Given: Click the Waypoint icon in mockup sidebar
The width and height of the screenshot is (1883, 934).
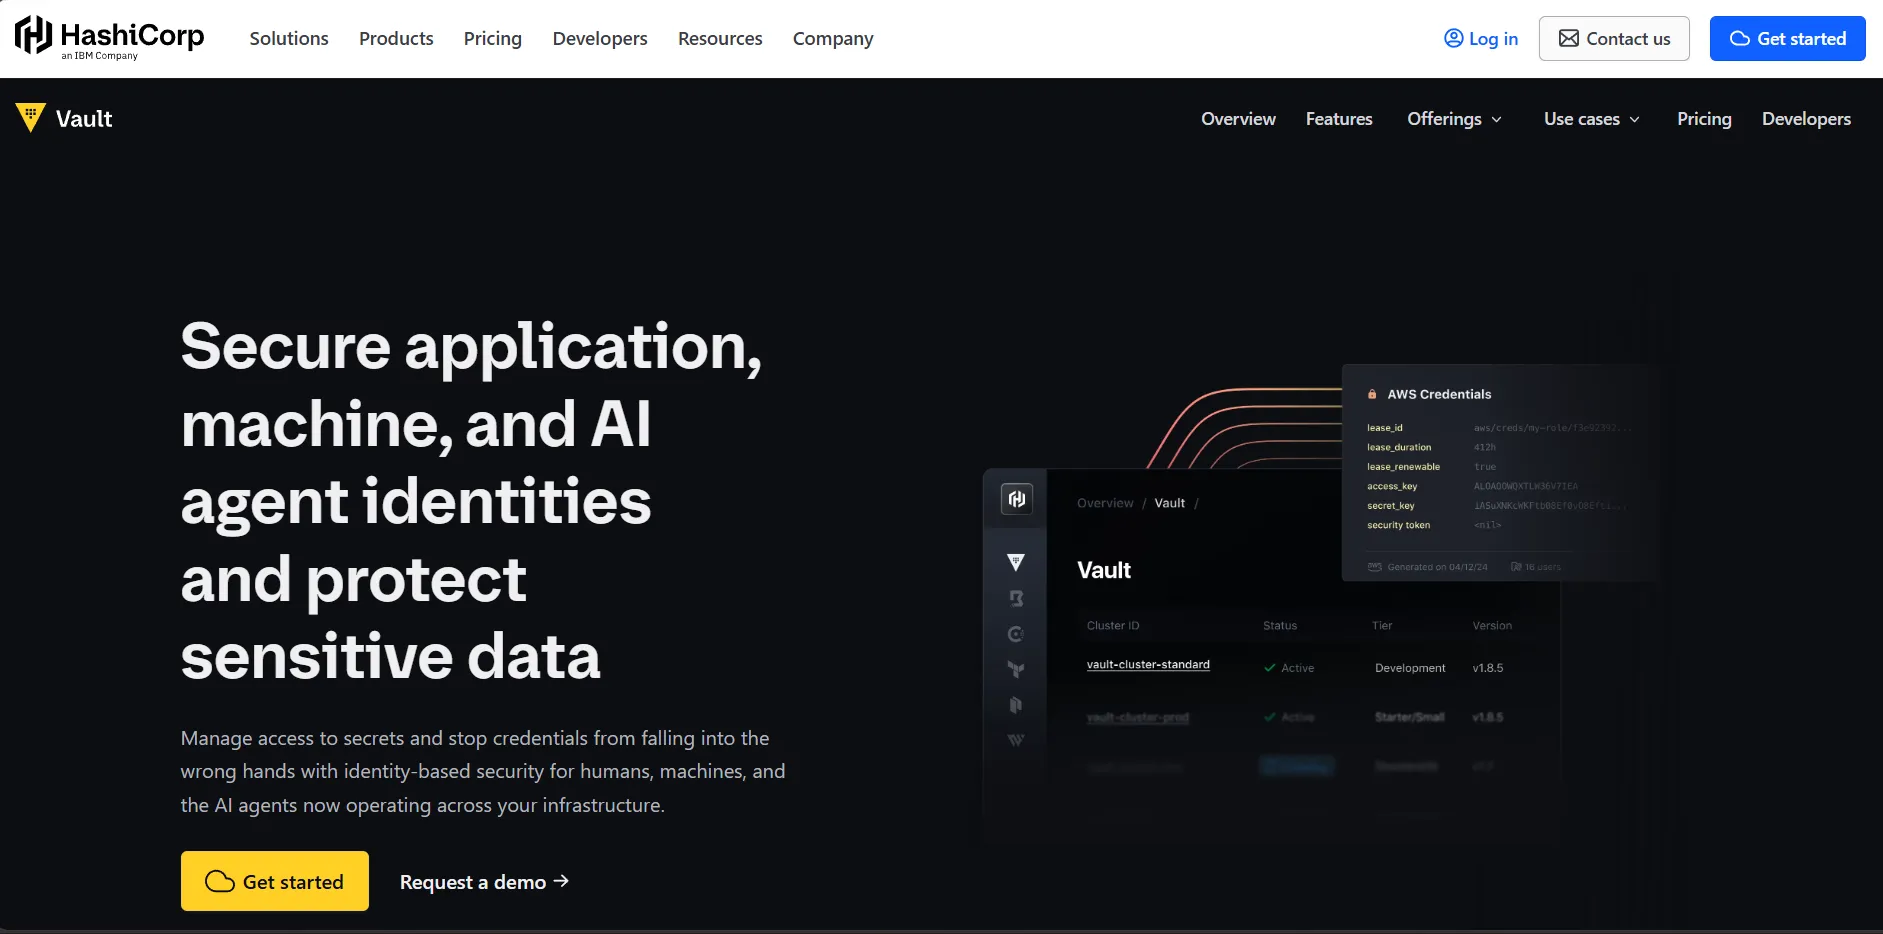Looking at the screenshot, I should coord(1016,740).
